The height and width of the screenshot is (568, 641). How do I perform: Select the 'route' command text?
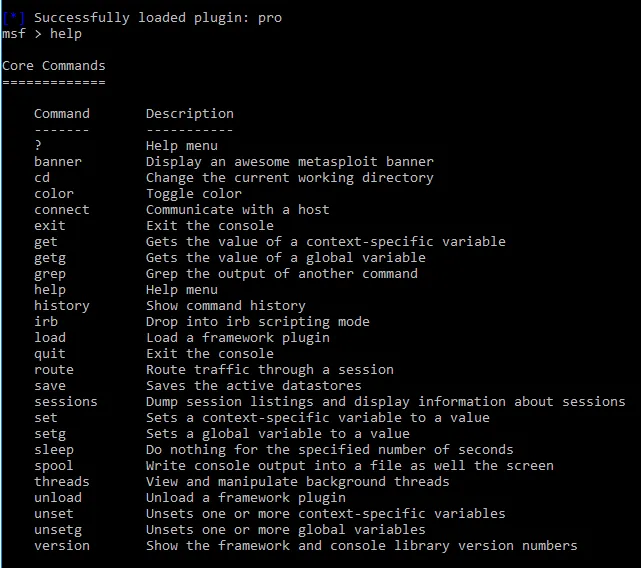pyautogui.click(x=54, y=370)
